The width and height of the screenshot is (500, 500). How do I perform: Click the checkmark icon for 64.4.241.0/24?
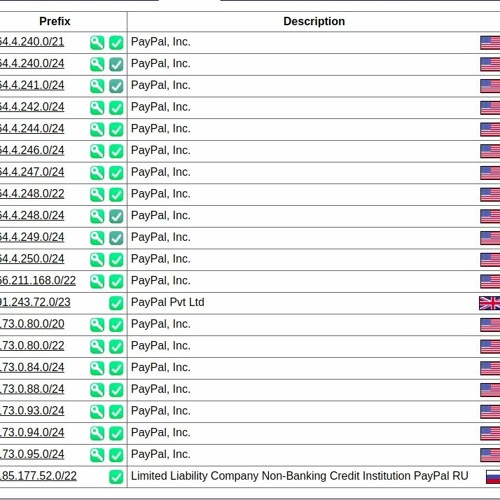tap(116, 86)
